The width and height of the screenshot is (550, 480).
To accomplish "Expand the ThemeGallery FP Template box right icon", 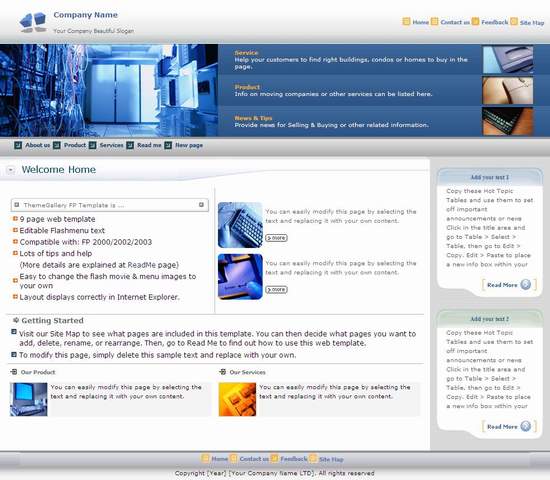I will point(201,205).
